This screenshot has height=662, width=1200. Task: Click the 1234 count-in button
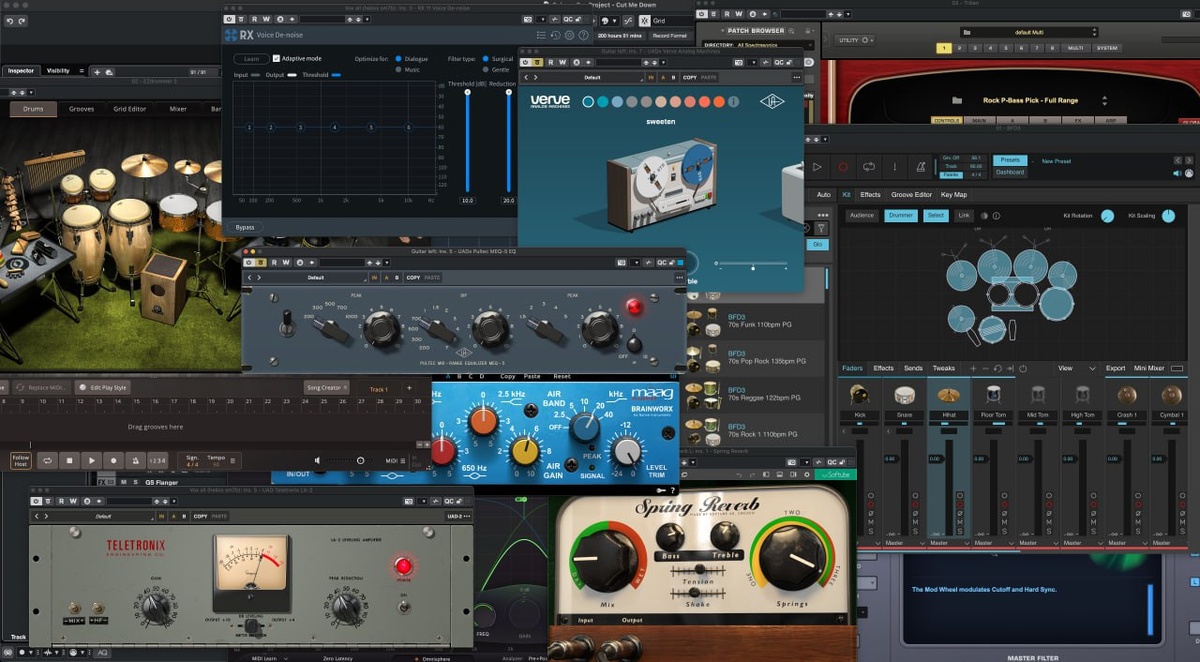click(158, 460)
